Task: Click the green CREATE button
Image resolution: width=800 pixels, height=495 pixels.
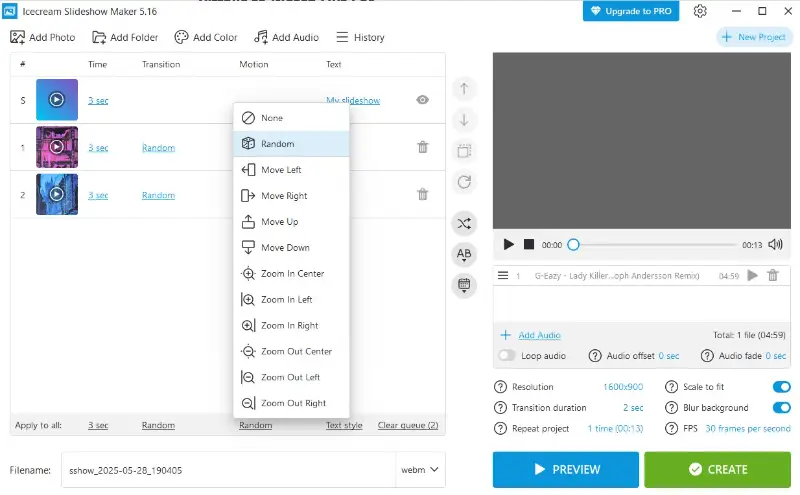Action: click(717, 469)
